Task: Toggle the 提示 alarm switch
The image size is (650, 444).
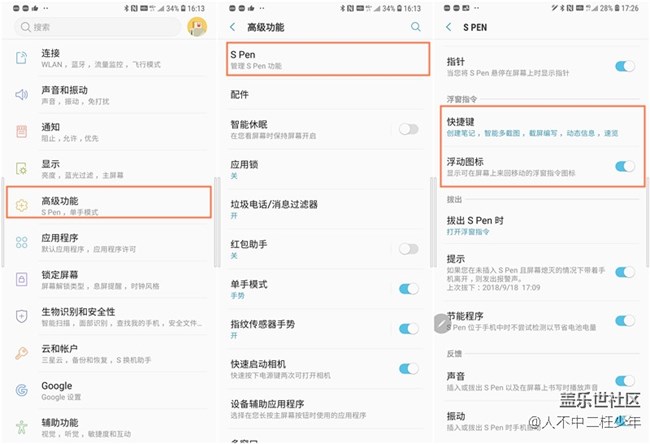Action: 625,272
